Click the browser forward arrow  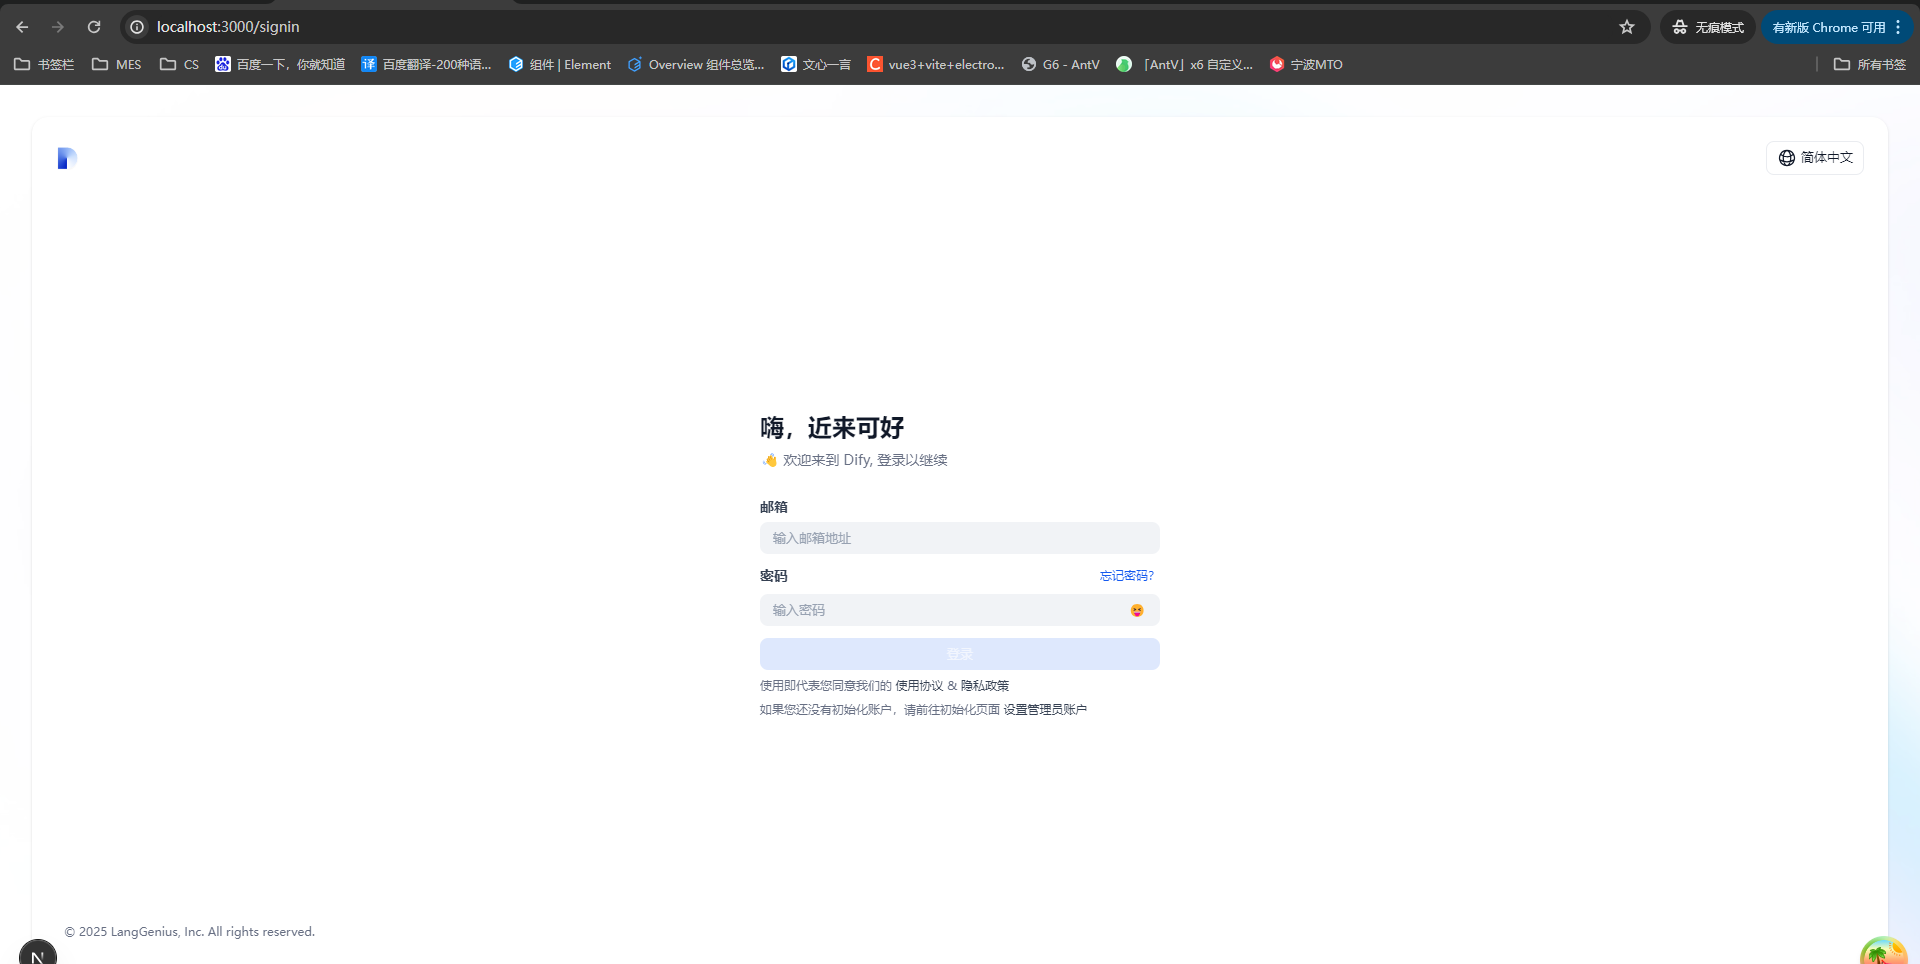58,27
